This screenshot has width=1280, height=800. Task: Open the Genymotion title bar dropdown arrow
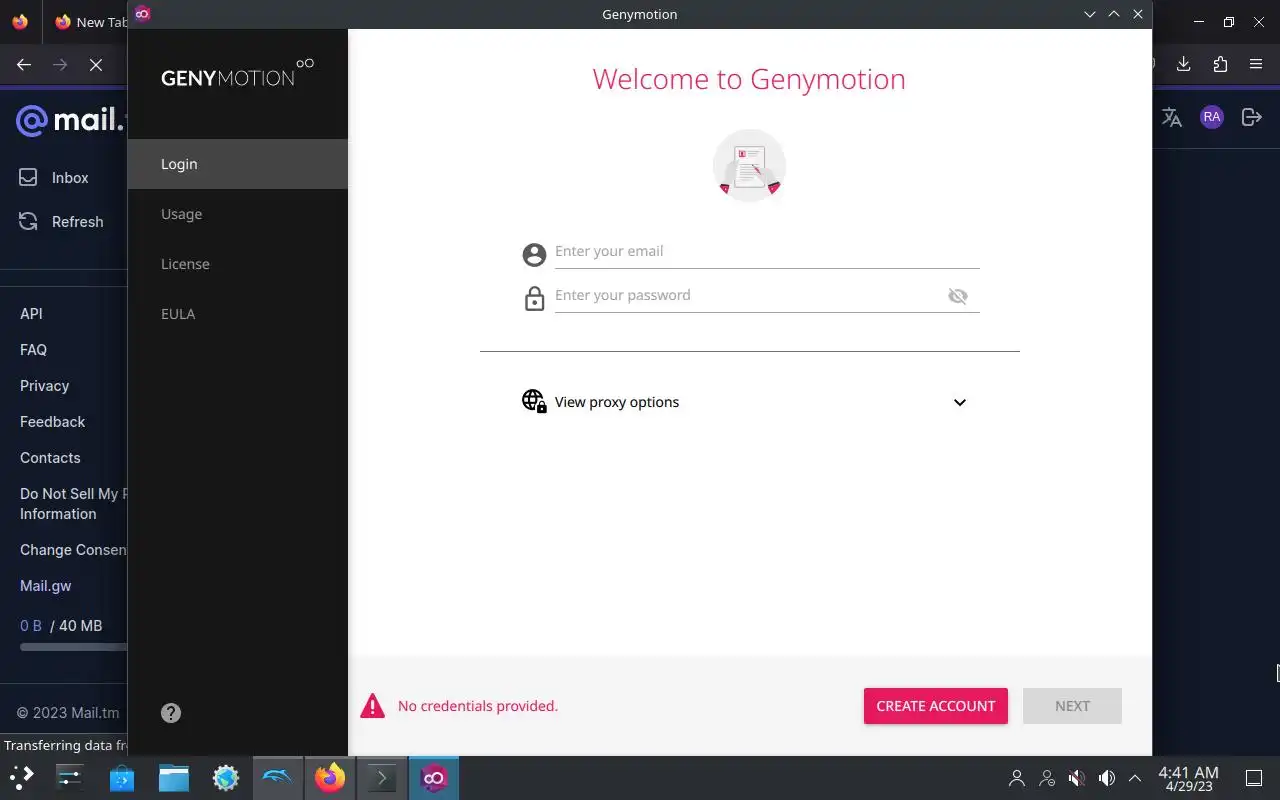point(1090,14)
